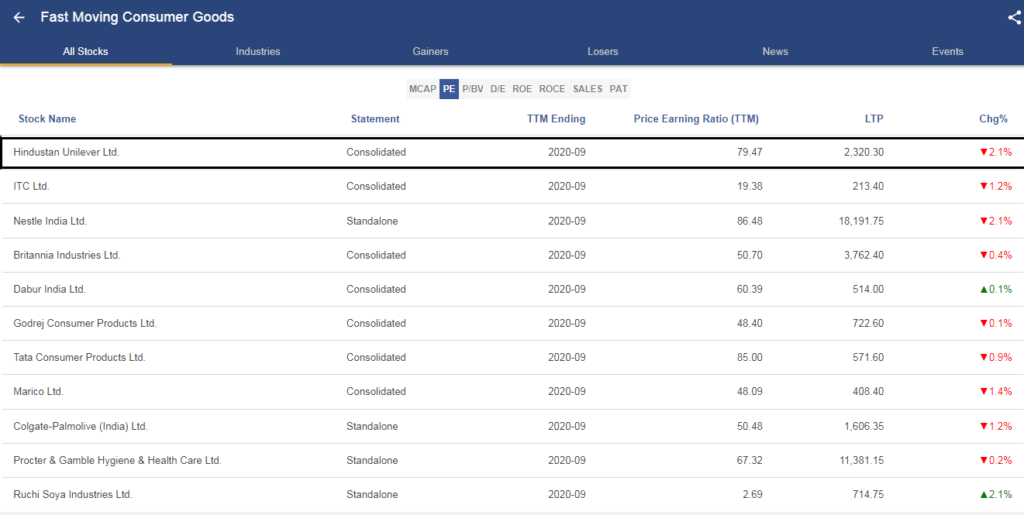This screenshot has height=515, width=1024.
Task: Click Colgate-Palmolive PE value 50.48
Action: [x=750, y=426]
